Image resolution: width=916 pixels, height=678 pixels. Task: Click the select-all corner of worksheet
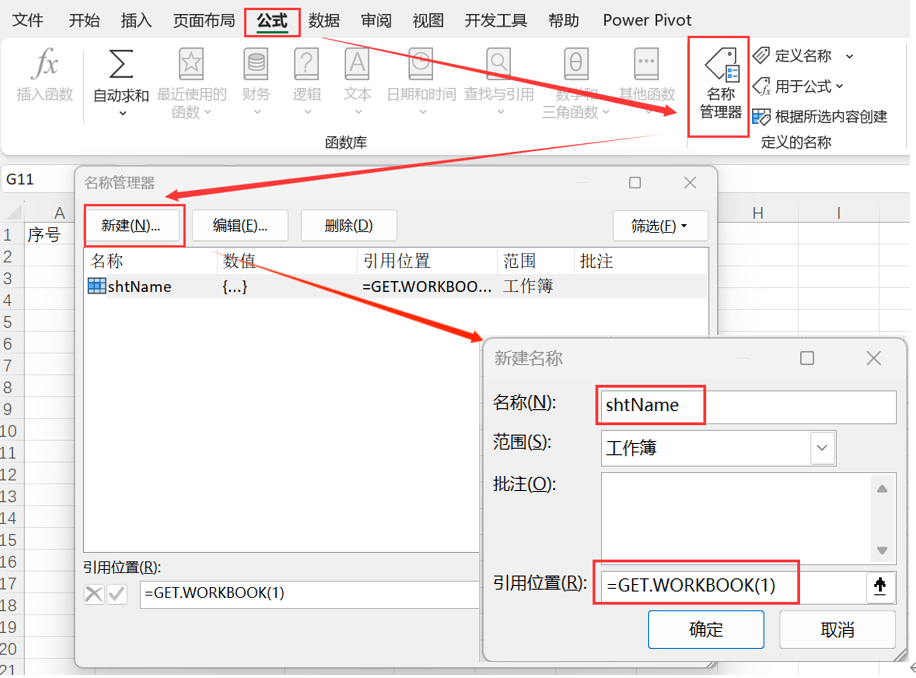12,211
